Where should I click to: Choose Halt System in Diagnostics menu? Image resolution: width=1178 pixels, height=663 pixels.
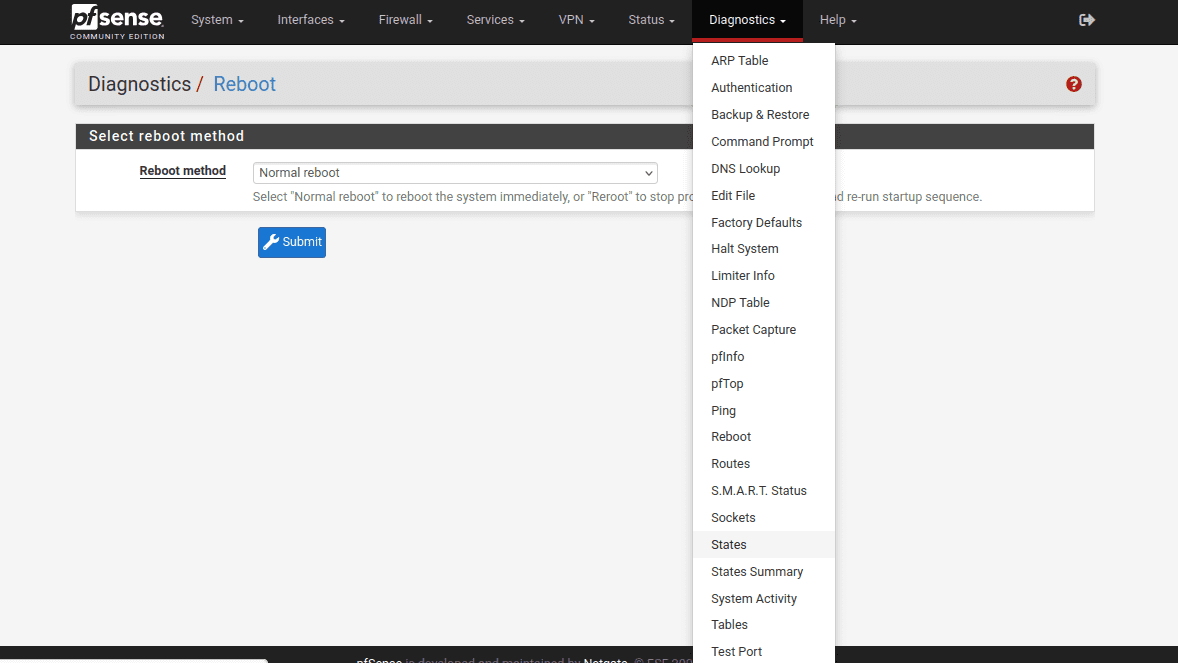(744, 249)
